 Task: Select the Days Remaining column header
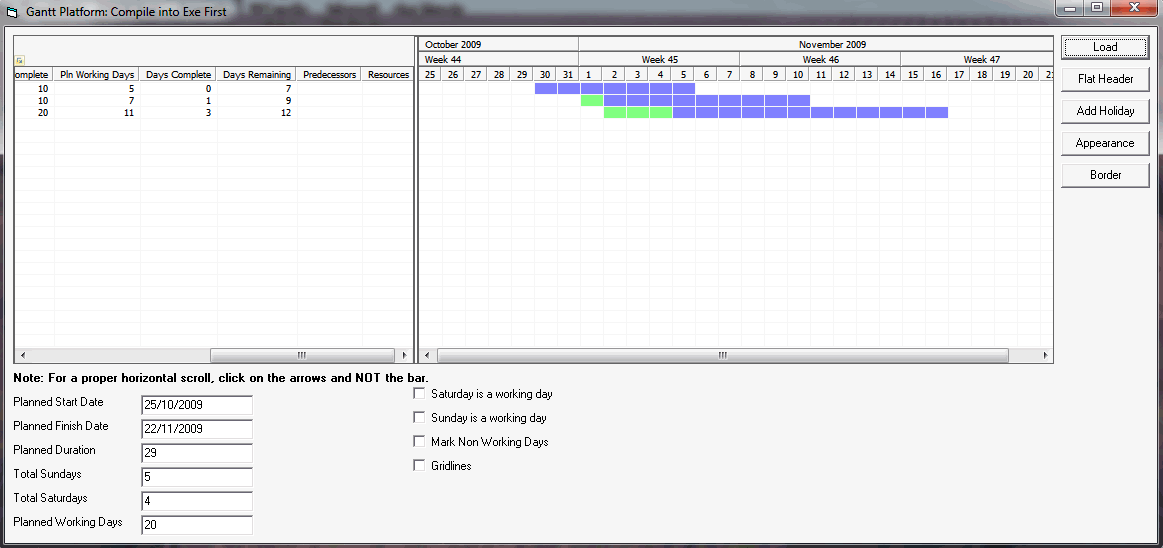click(256, 75)
